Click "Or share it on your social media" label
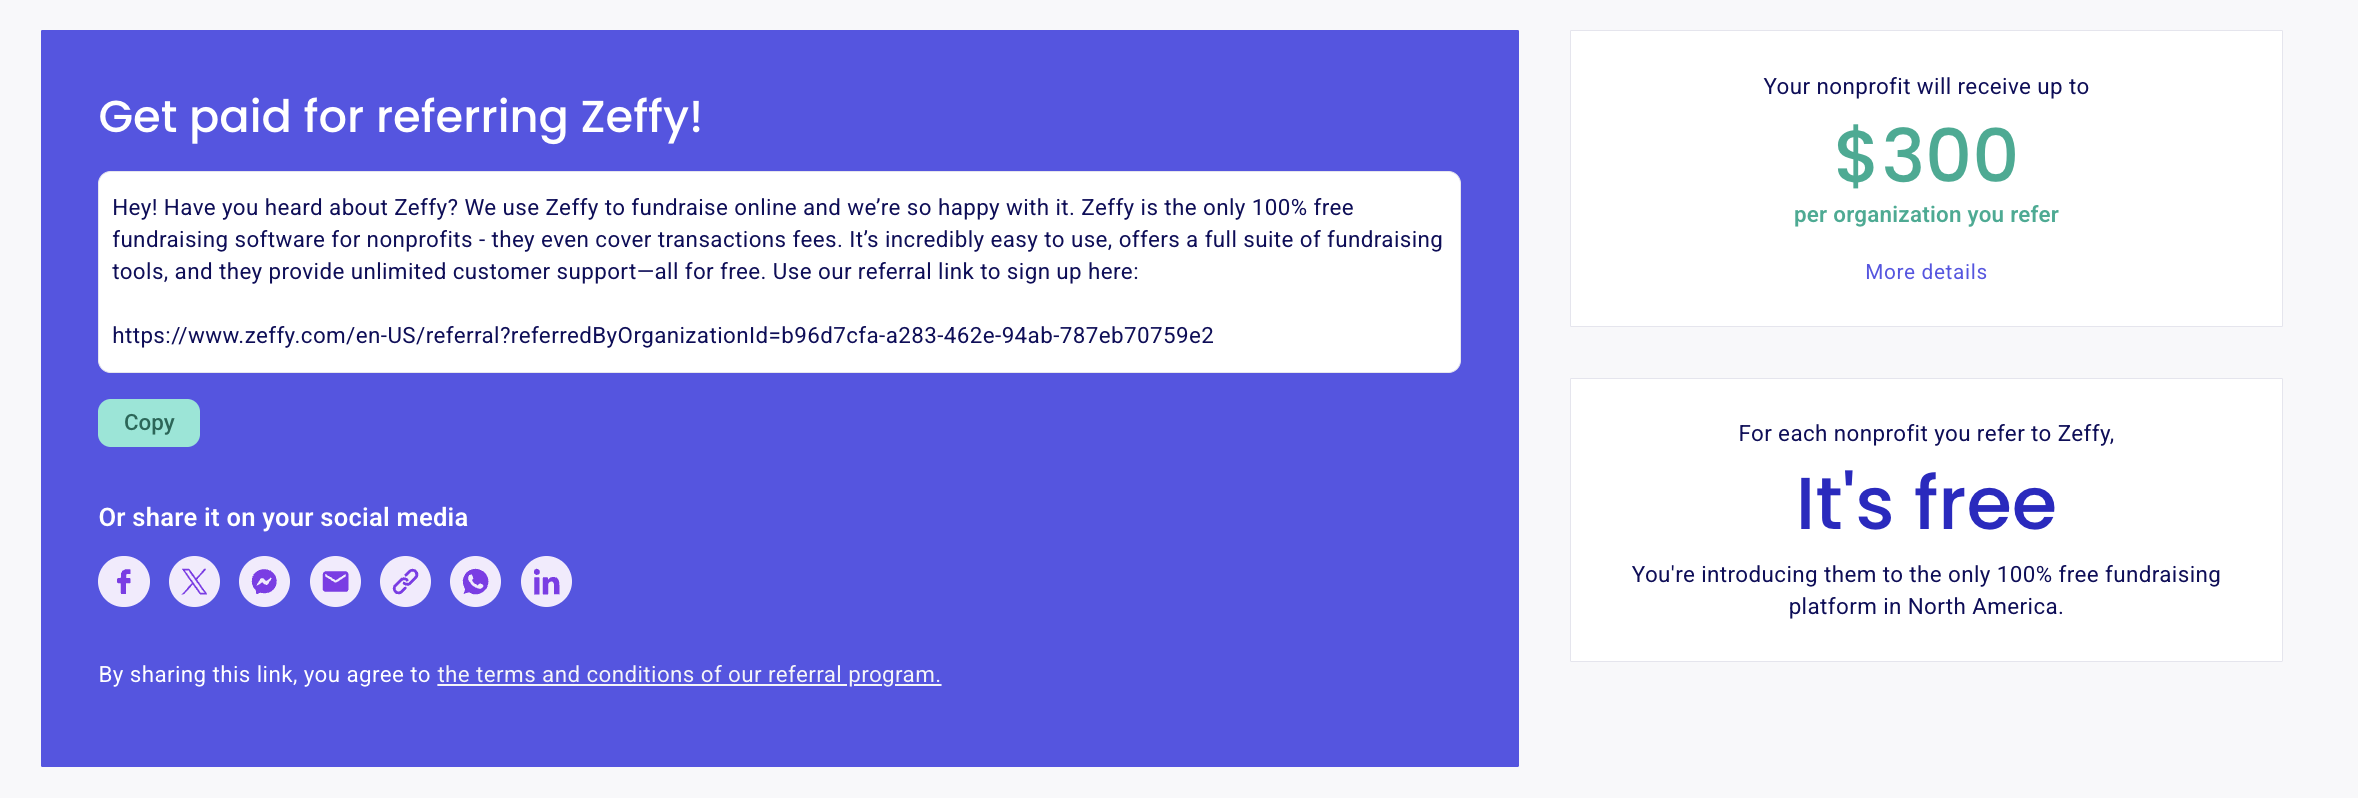The width and height of the screenshot is (2358, 798). (x=283, y=517)
